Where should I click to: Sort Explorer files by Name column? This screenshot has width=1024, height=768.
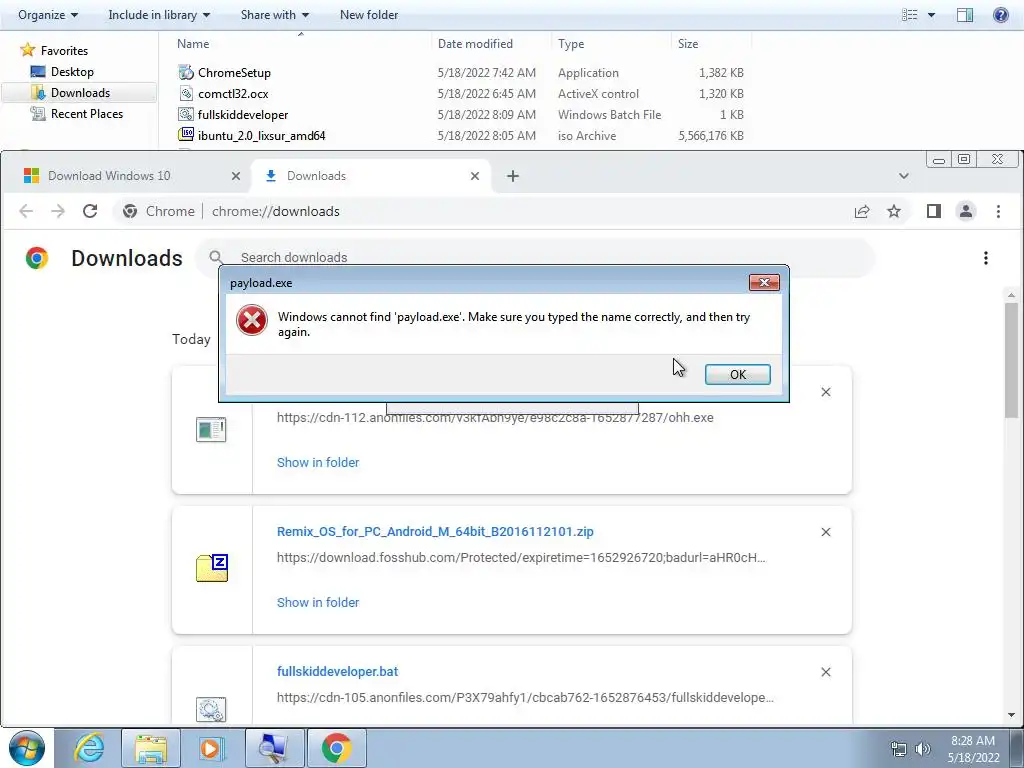click(193, 44)
